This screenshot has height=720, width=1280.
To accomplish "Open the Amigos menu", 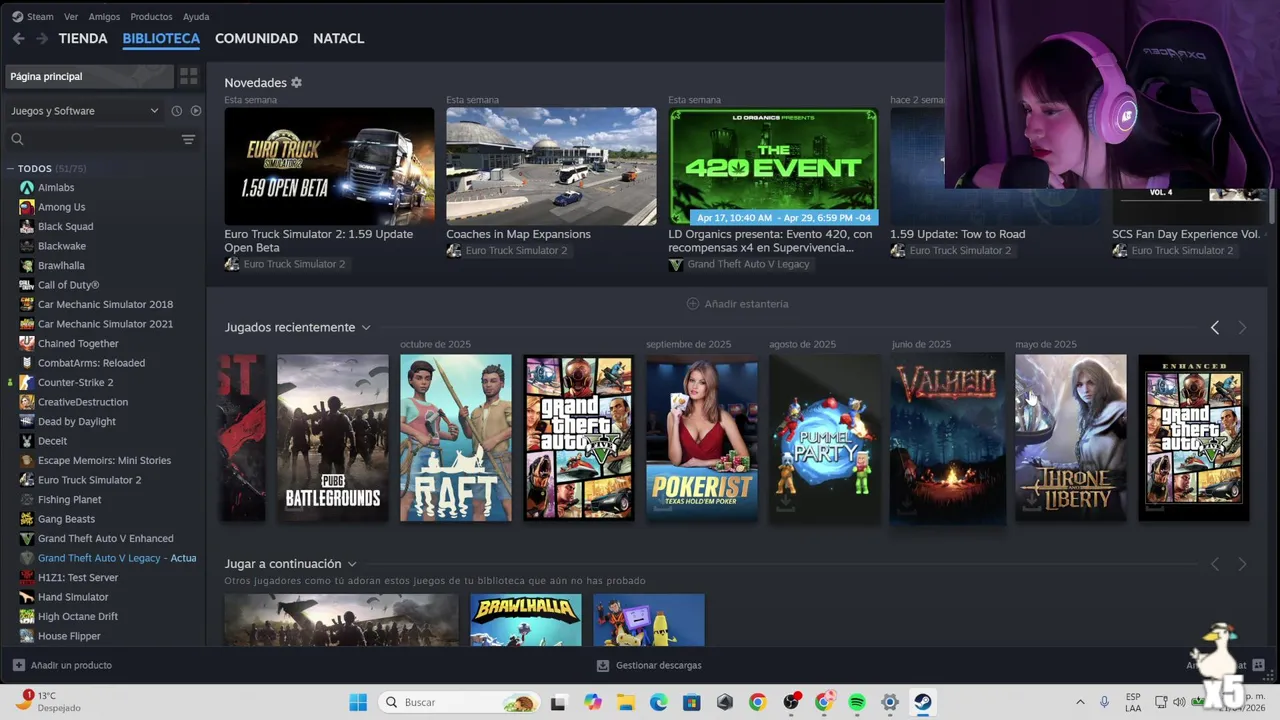I will click(104, 17).
